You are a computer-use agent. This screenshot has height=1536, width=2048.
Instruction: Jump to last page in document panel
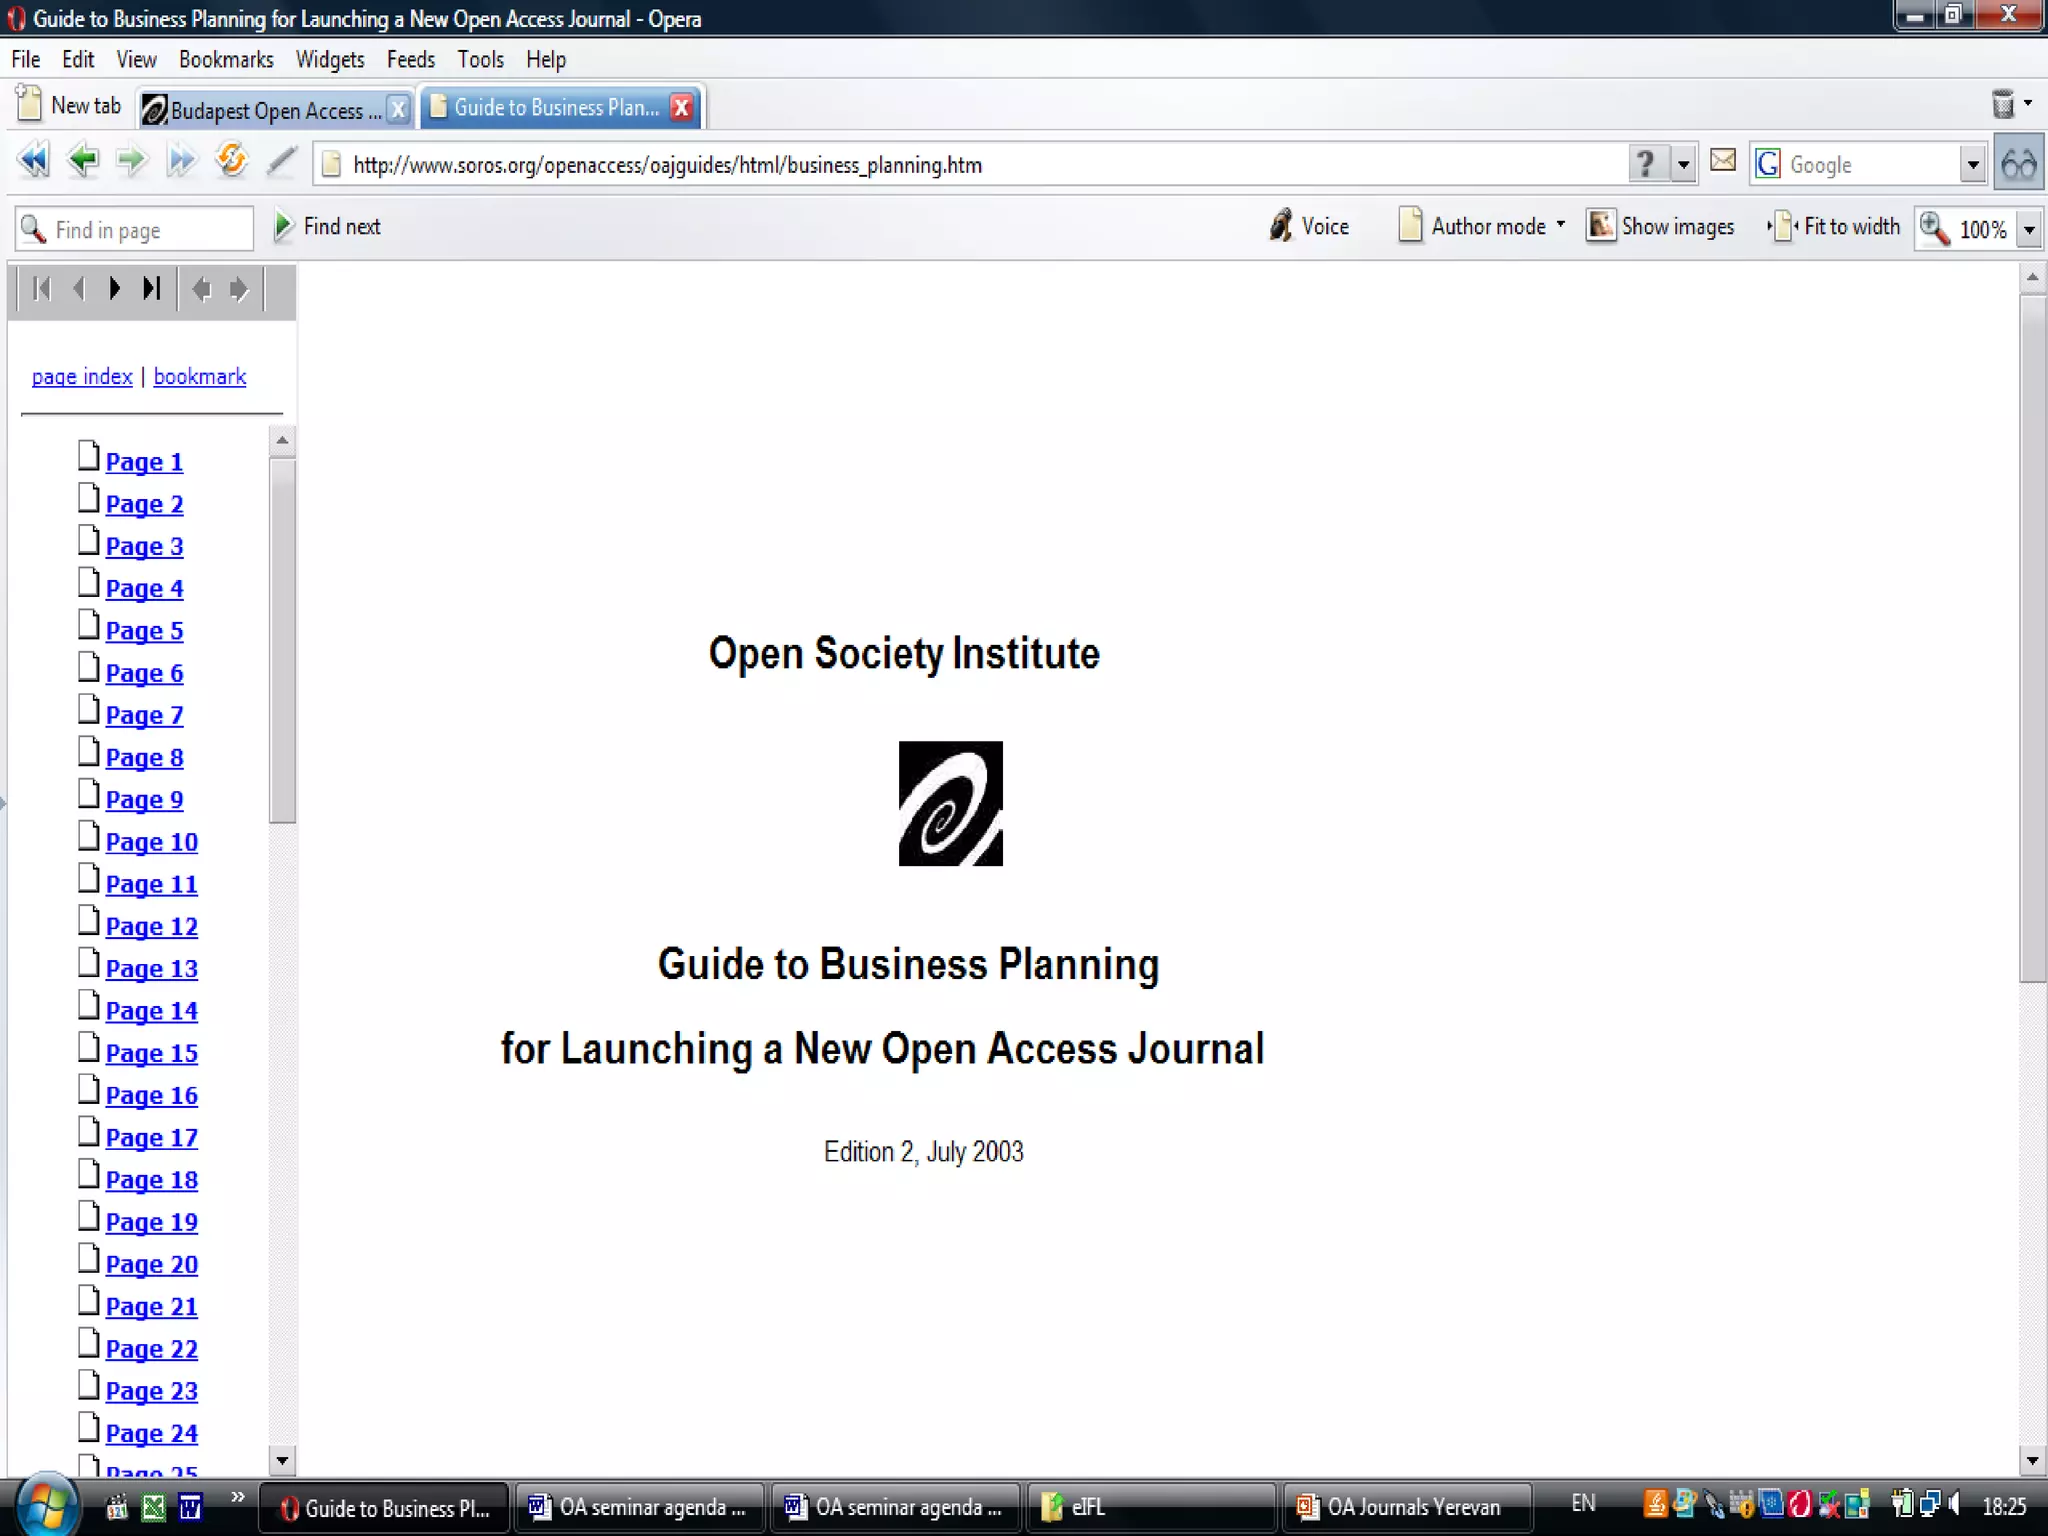tap(151, 289)
